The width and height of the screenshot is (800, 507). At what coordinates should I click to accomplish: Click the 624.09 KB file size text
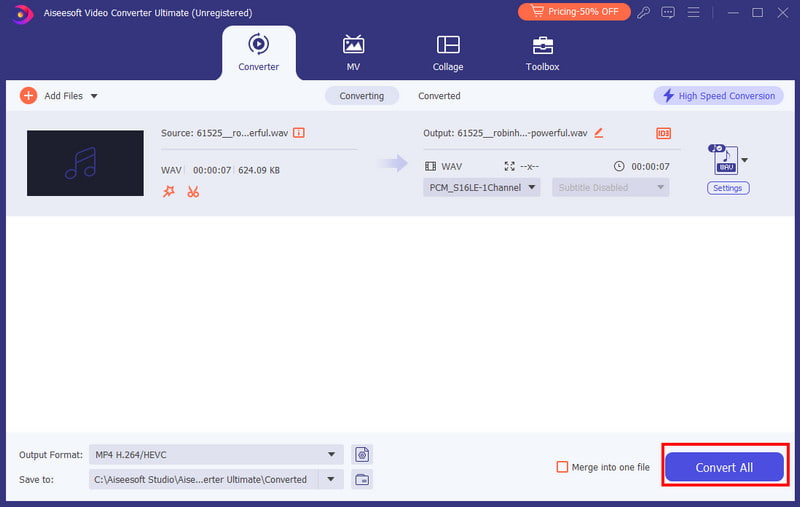(259, 170)
